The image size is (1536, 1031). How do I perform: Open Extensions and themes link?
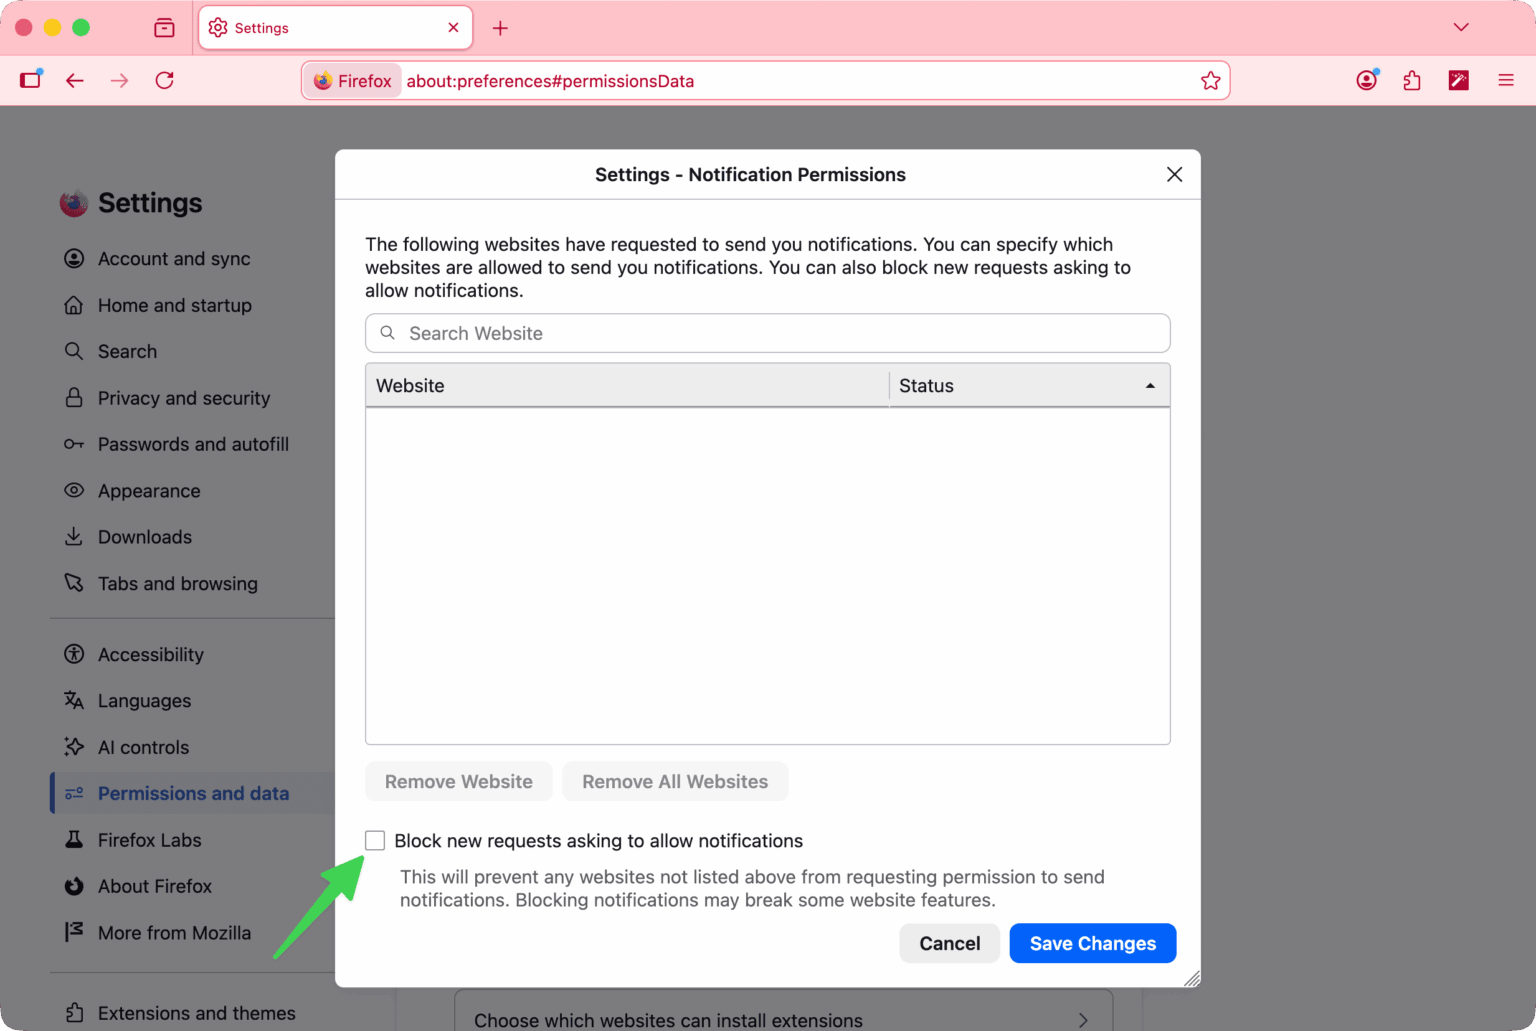click(x=196, y=1013)
